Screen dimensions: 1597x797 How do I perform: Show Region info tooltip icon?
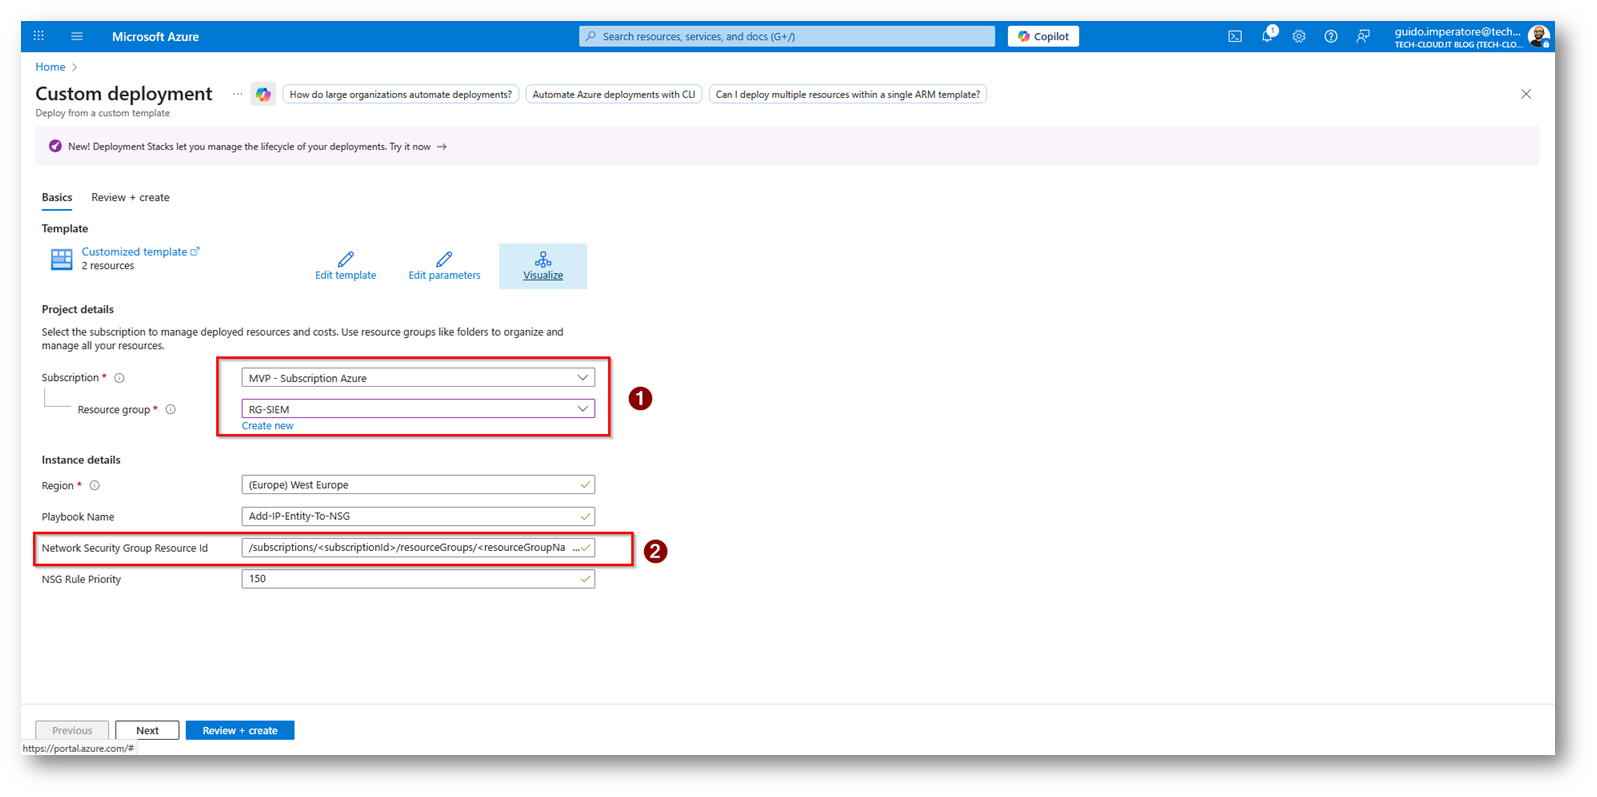click(95, 485)
